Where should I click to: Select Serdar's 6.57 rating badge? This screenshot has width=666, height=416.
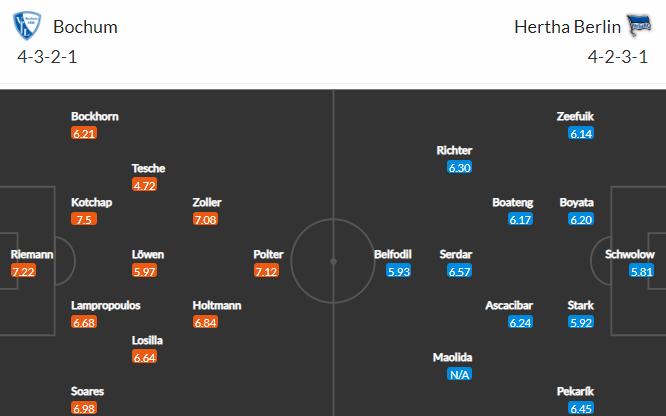(460, 271)
